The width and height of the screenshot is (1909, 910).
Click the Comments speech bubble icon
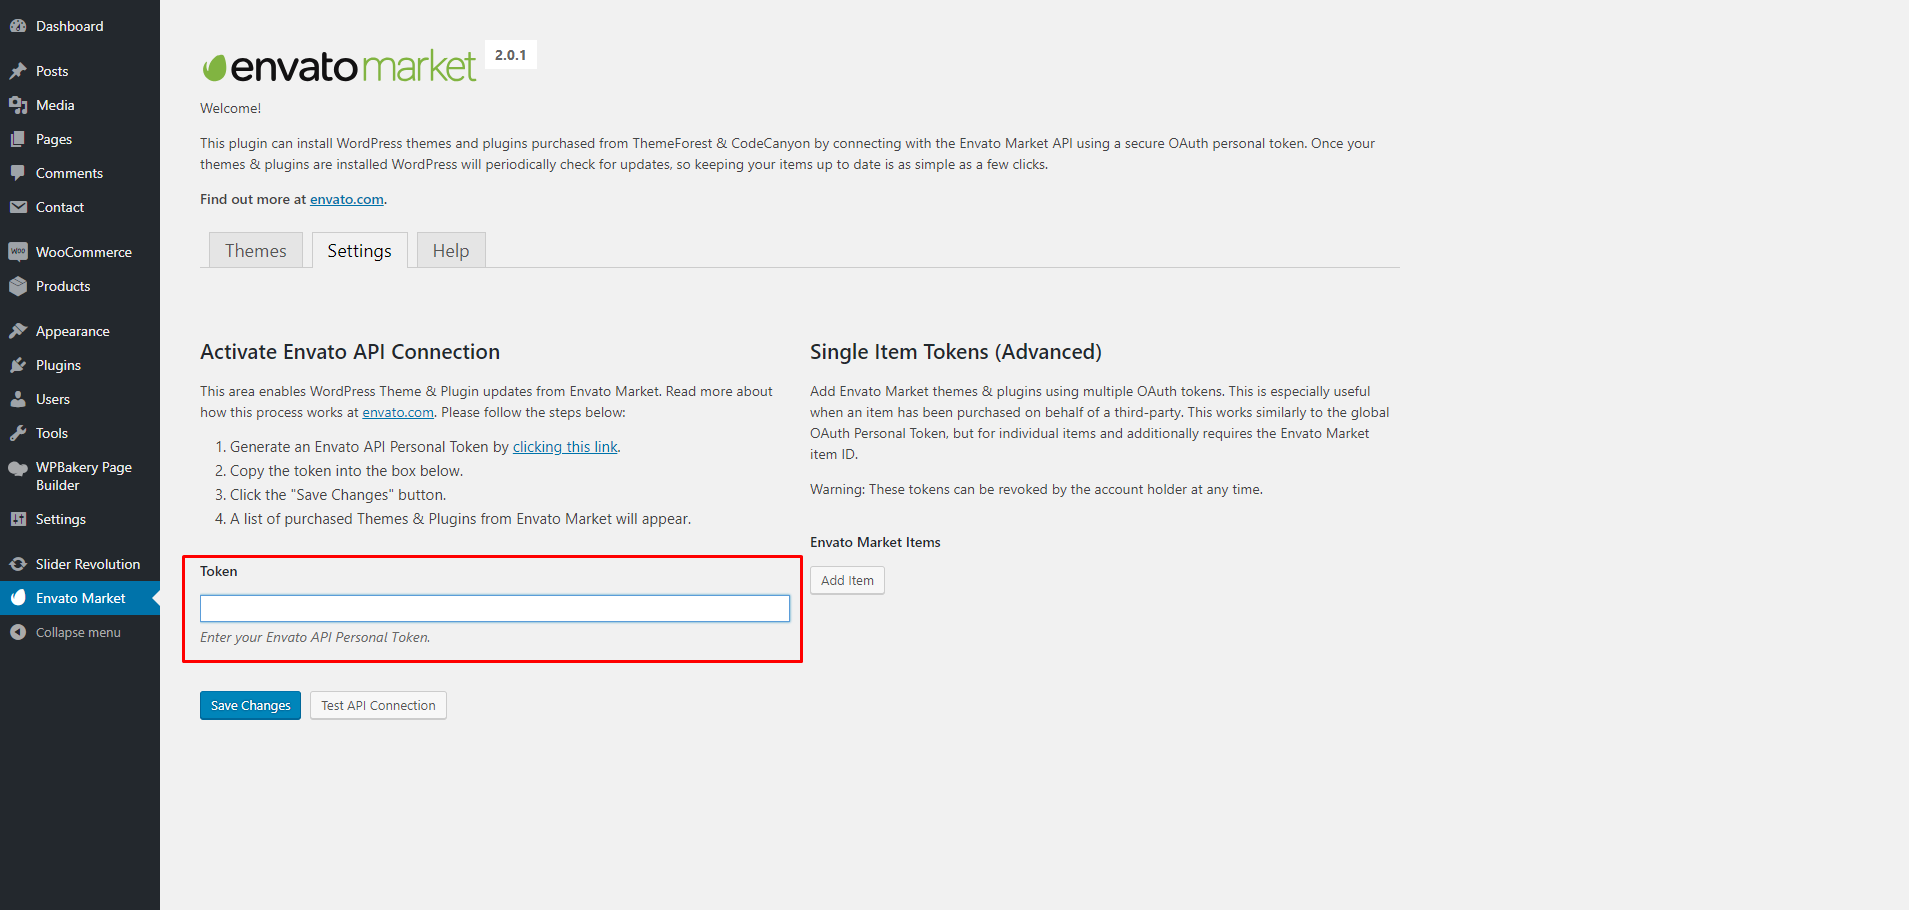(x=18, y=173)
